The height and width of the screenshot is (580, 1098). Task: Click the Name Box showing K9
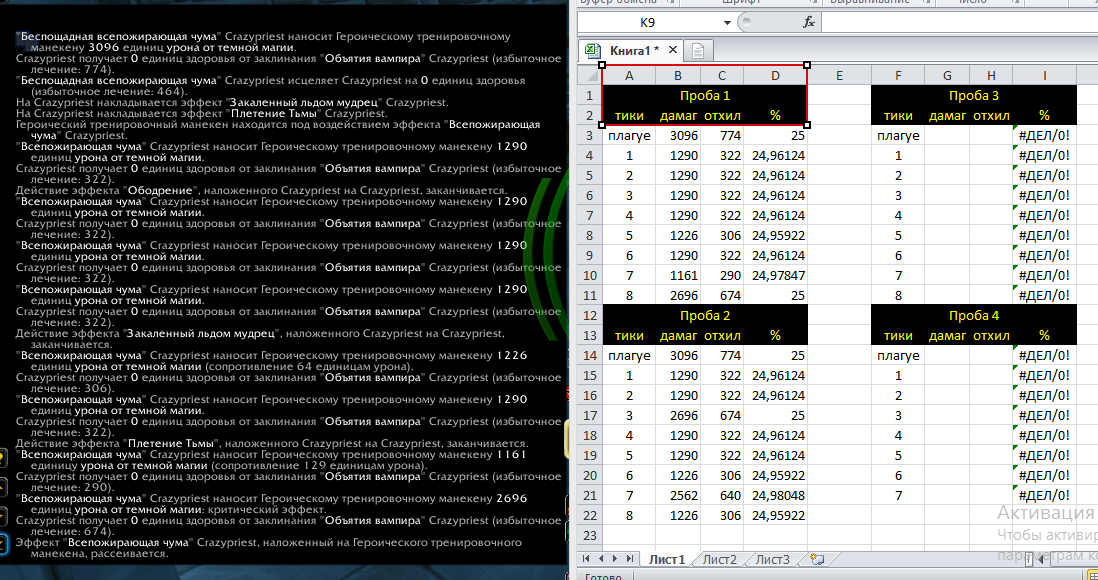[648, 22]
